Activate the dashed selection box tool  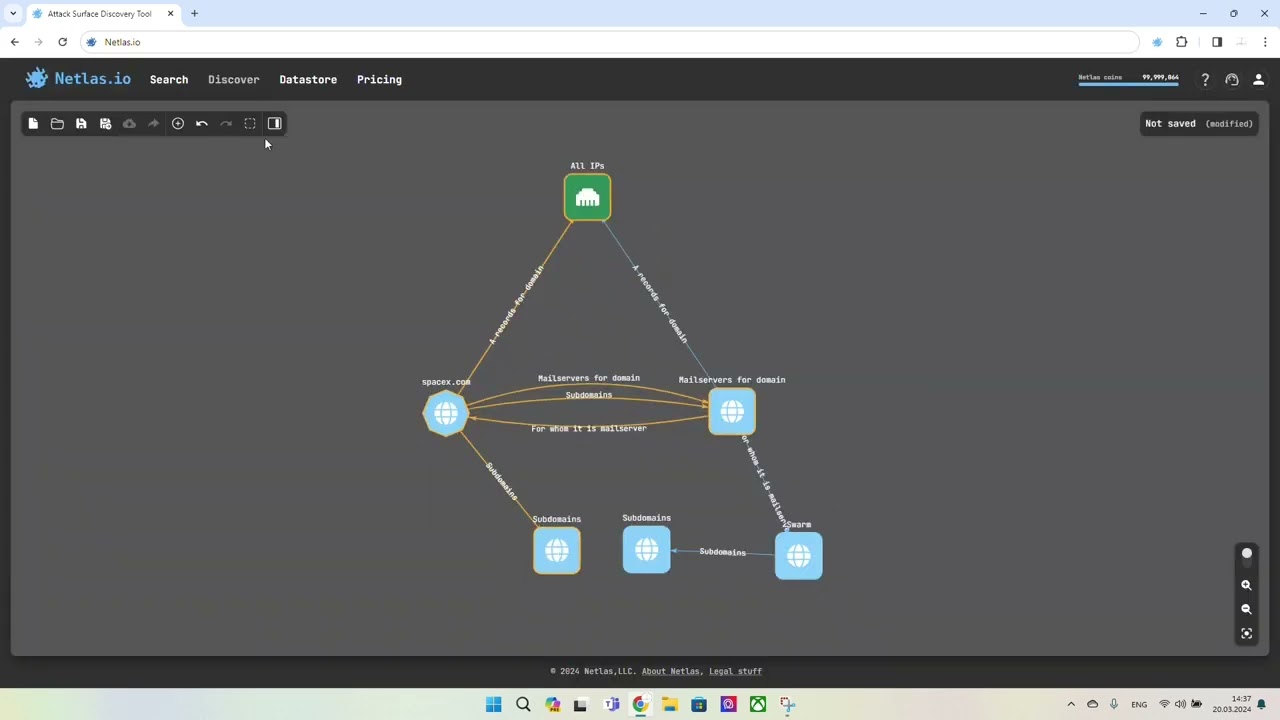(x=250, y=124)
